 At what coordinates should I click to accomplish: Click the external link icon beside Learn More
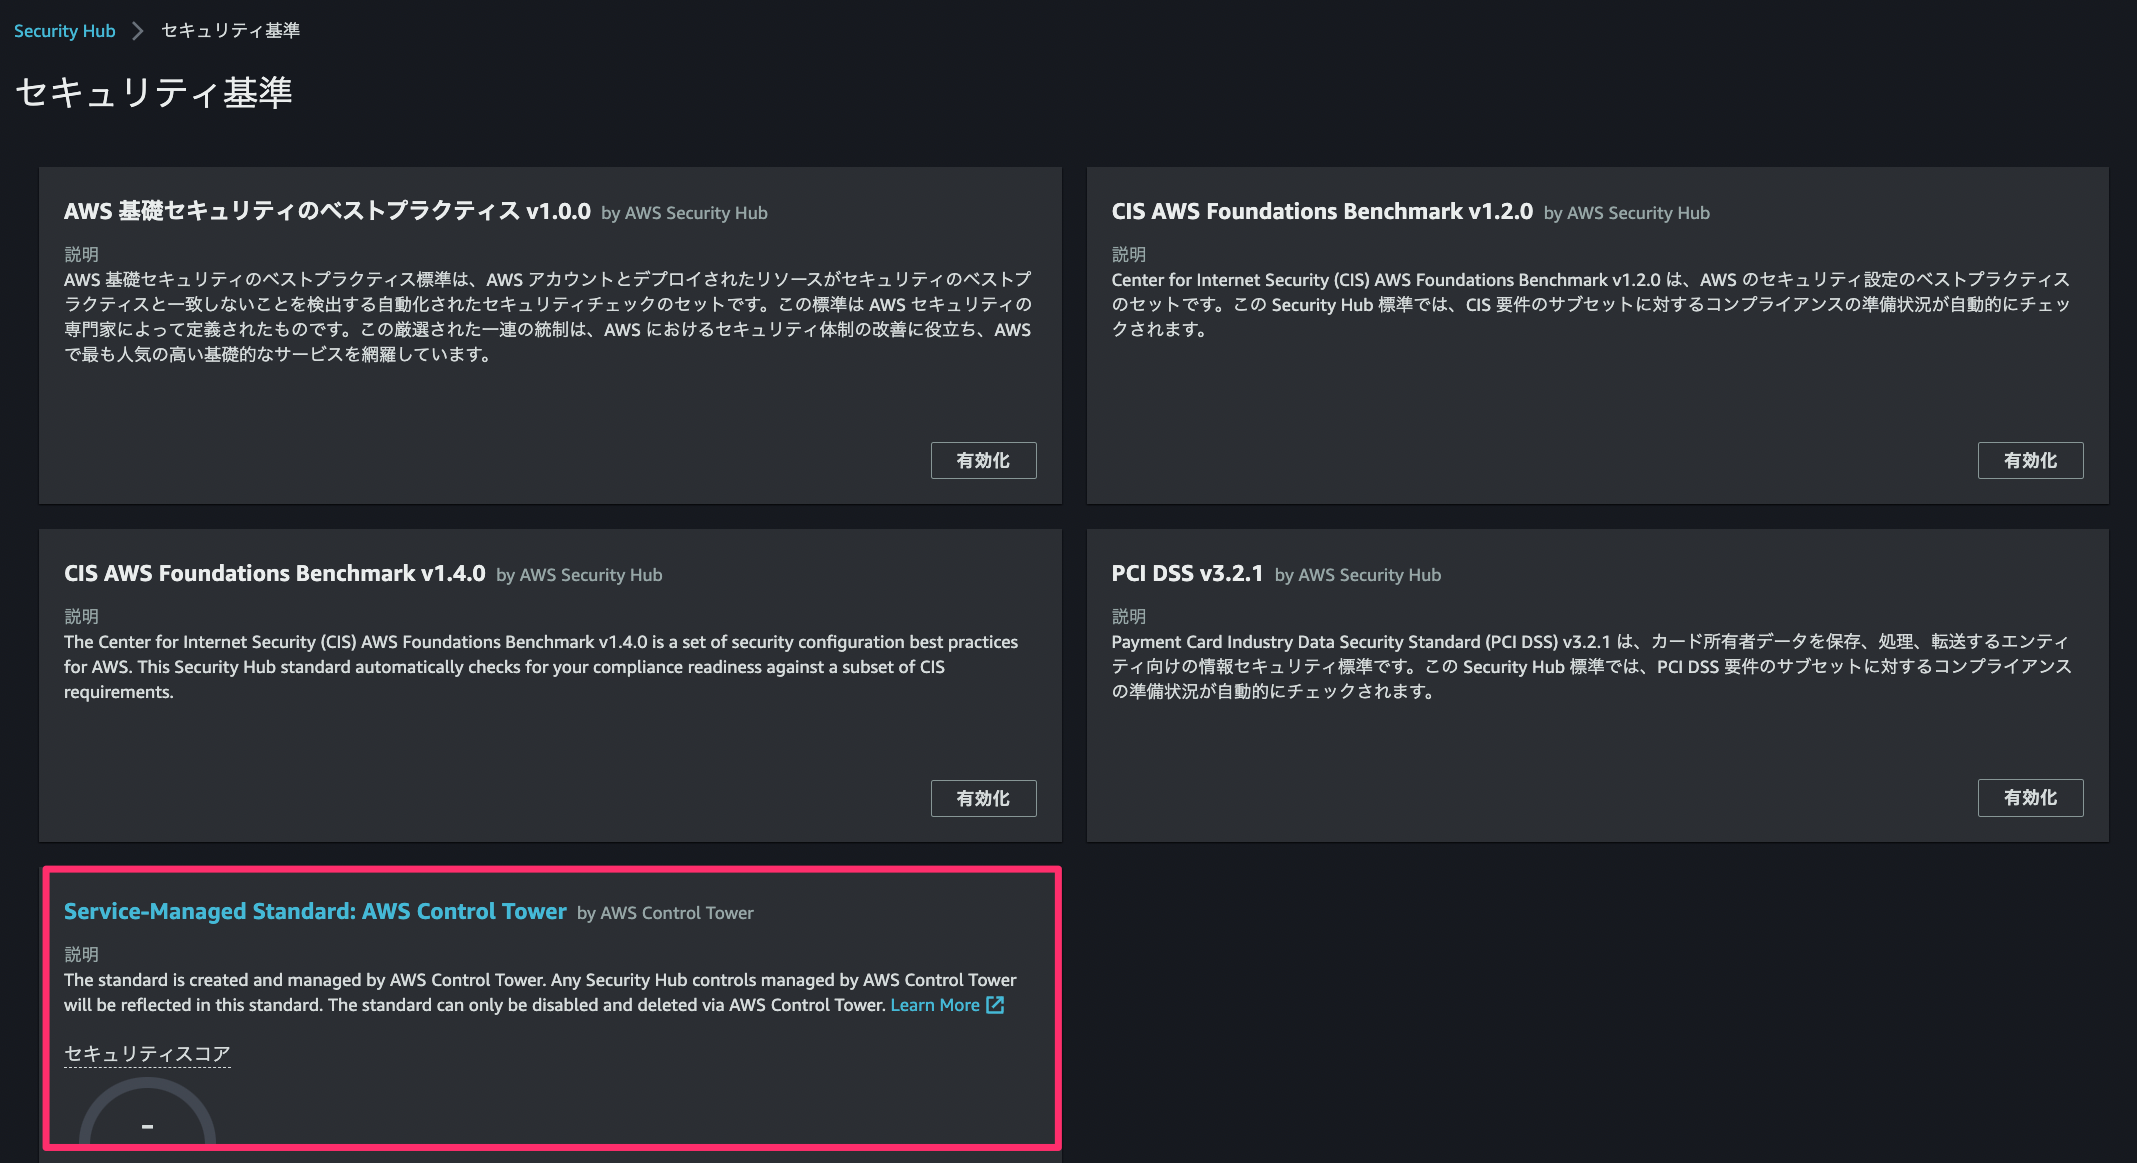[995, 1005]
